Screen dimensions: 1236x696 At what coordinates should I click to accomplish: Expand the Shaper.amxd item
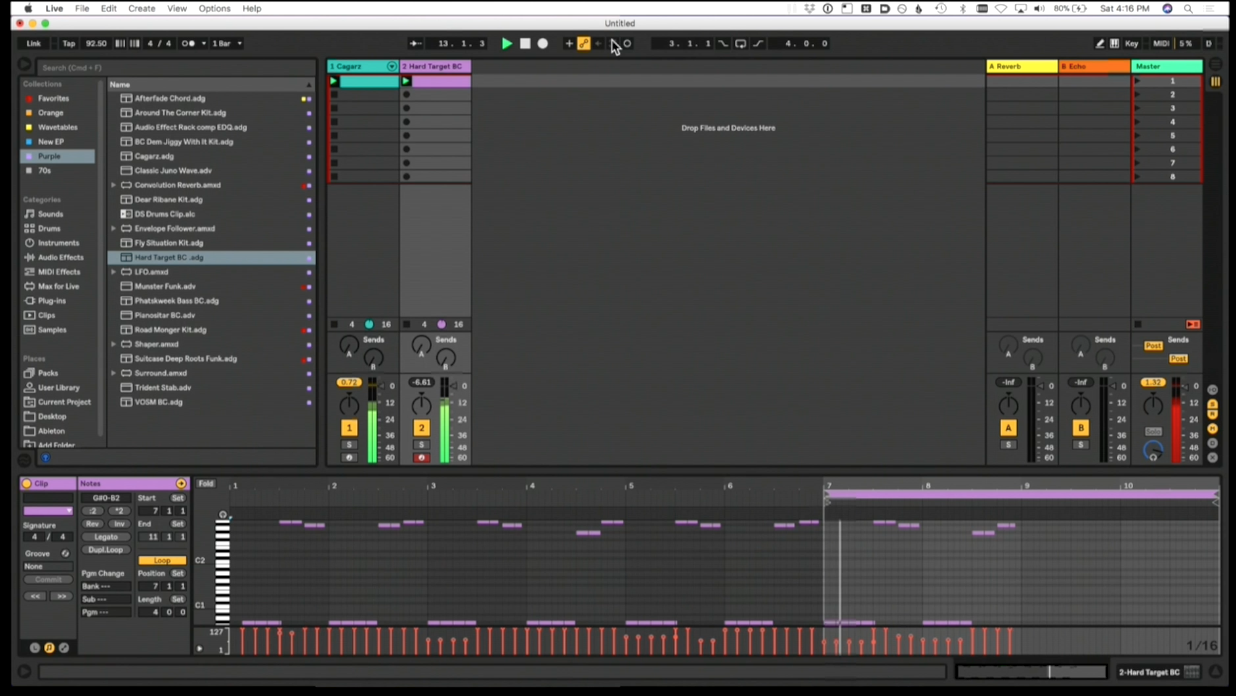tap(114, 344)
